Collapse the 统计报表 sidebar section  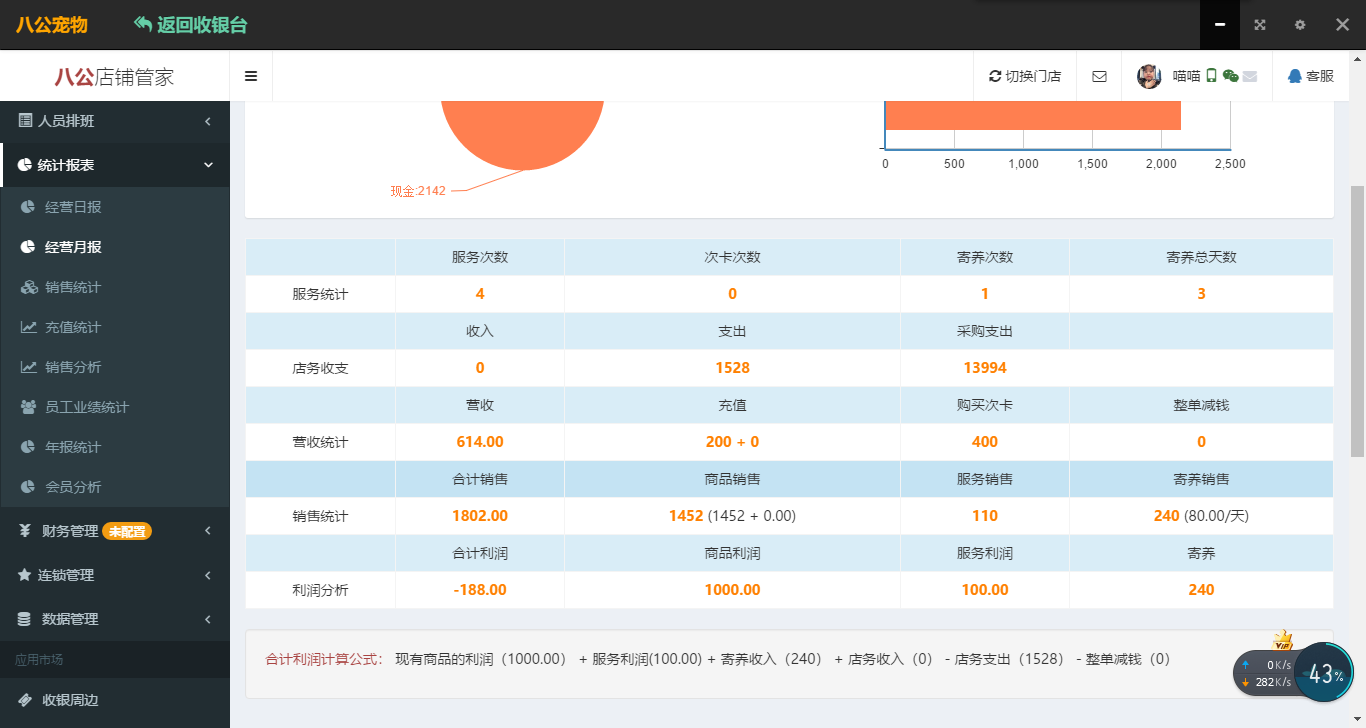point(115,165)
